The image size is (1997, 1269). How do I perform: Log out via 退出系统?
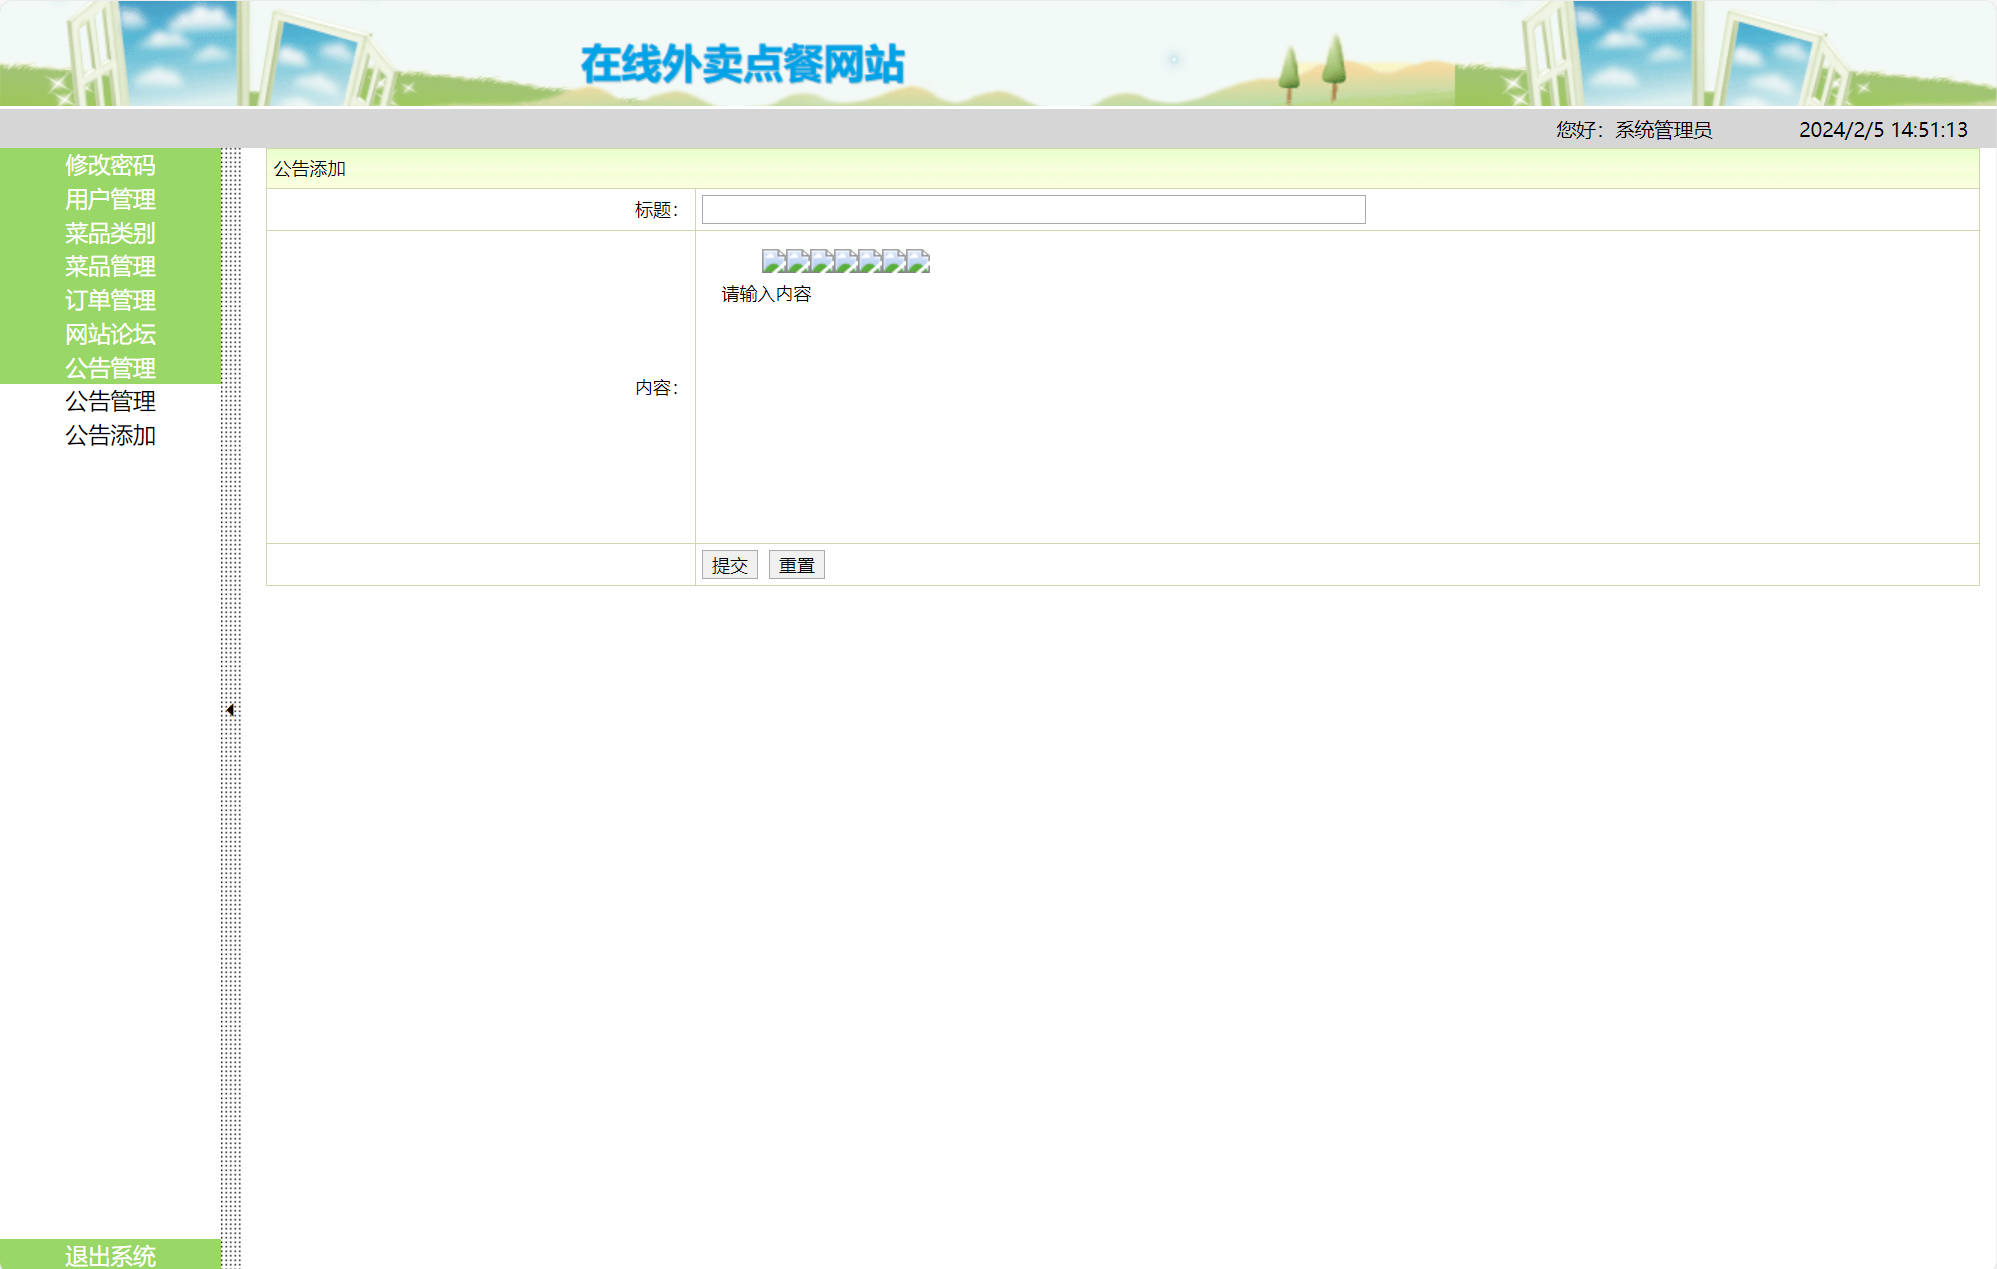point(110,1255)
